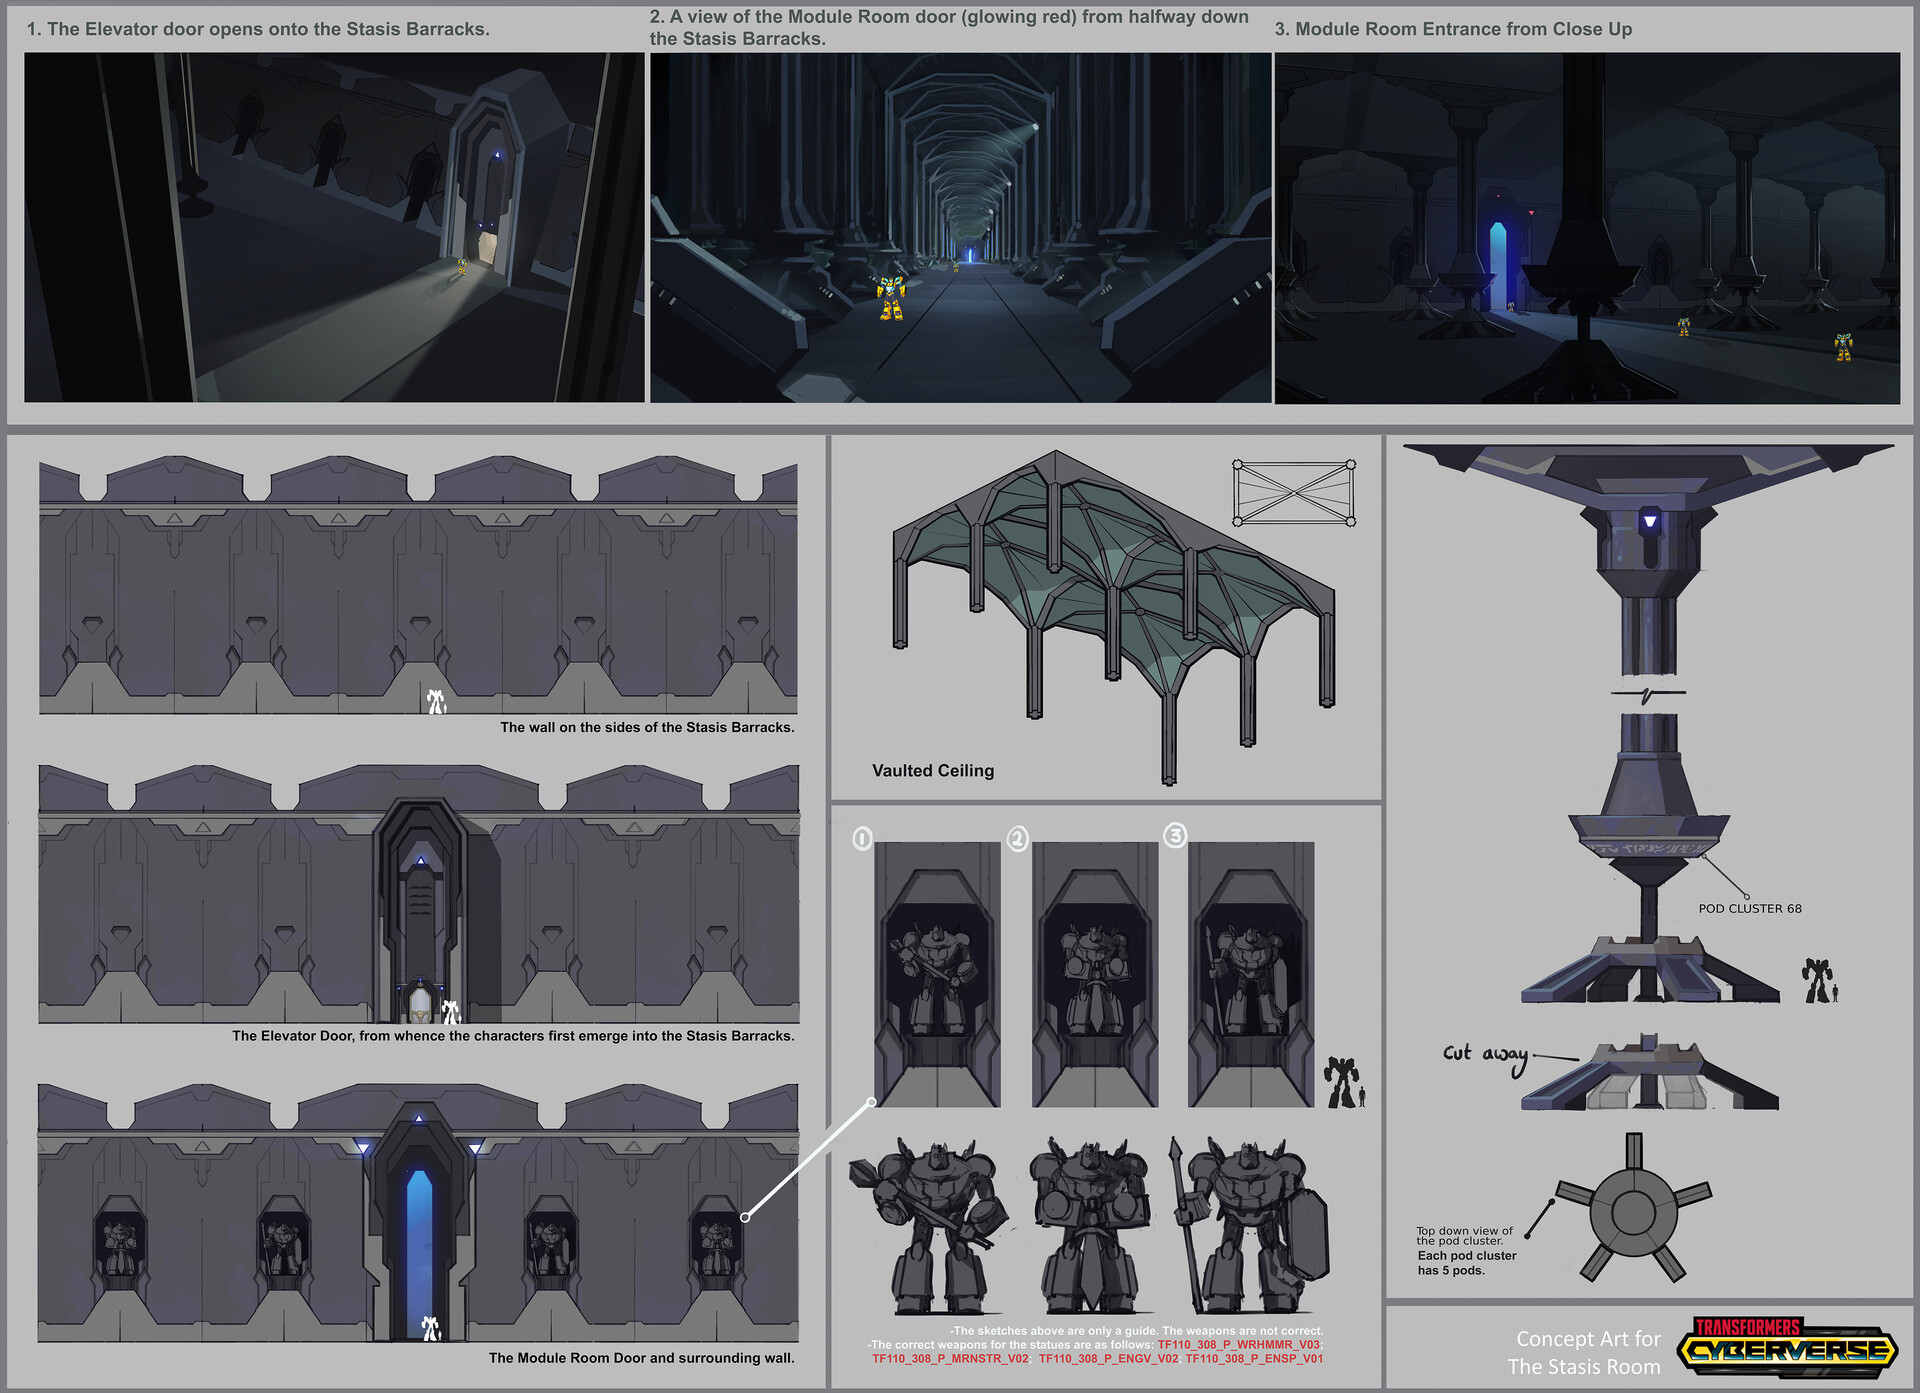1920x1393 pixels.
Task: Select statue alcove panel number 3
Action: [x=1251, y=974]
